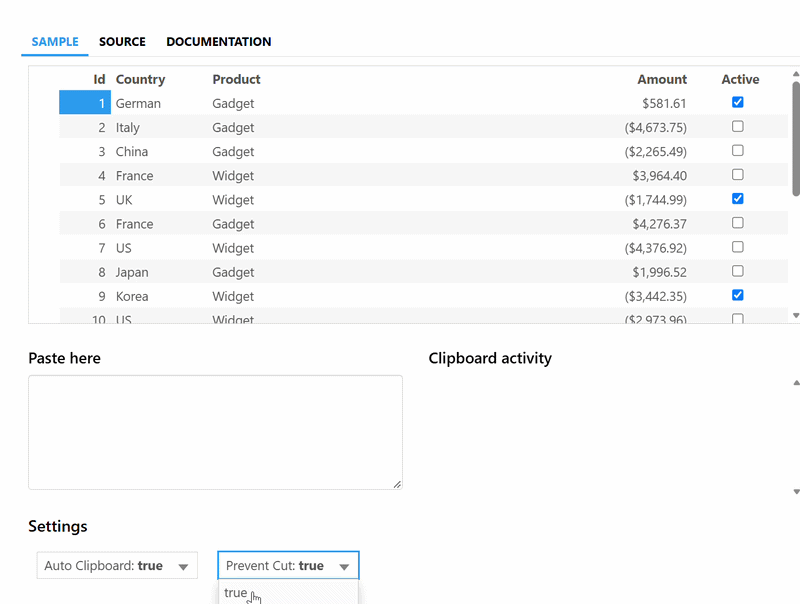The height and width of the screenshot is (604, 800).
Task: Click the grid vertical scrollbar thumb
Action: coord(796,138)
